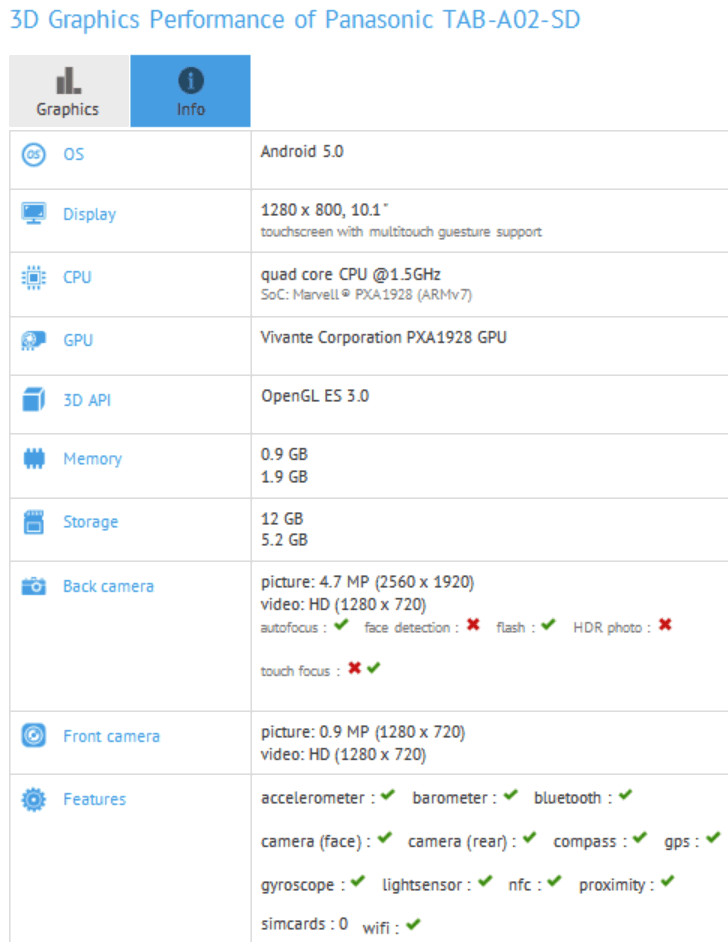Screen dimensions: 728x942
Task: Click the camera (rear) check mark
Action: tap(529, 837)
